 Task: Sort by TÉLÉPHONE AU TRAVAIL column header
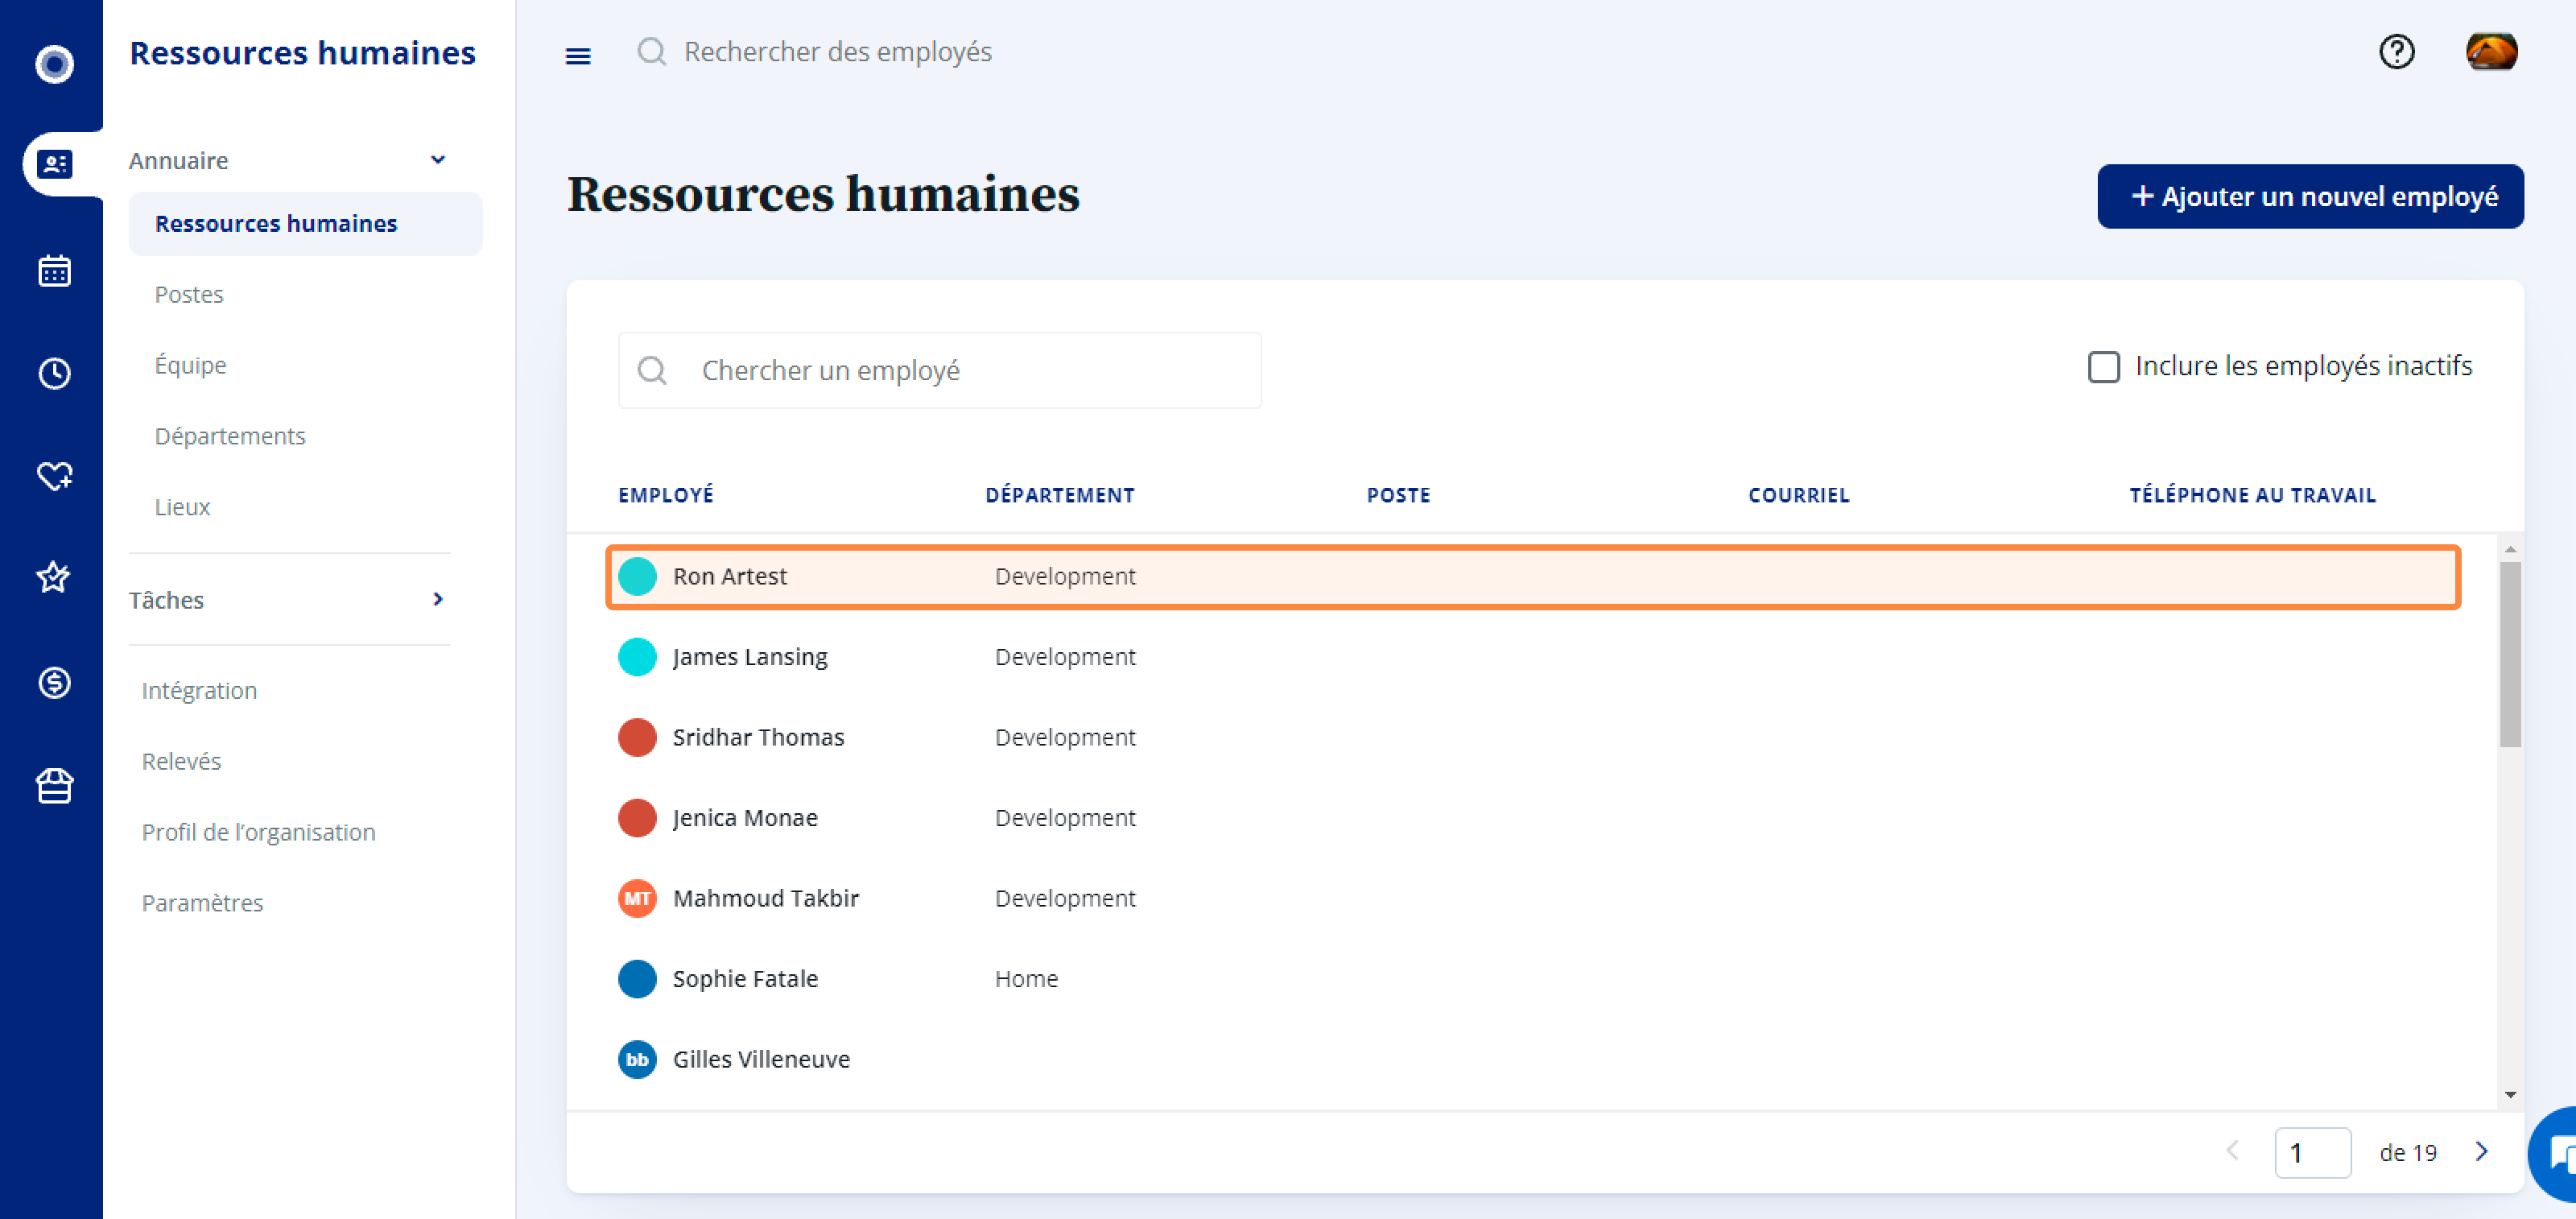click(2252, 496)
